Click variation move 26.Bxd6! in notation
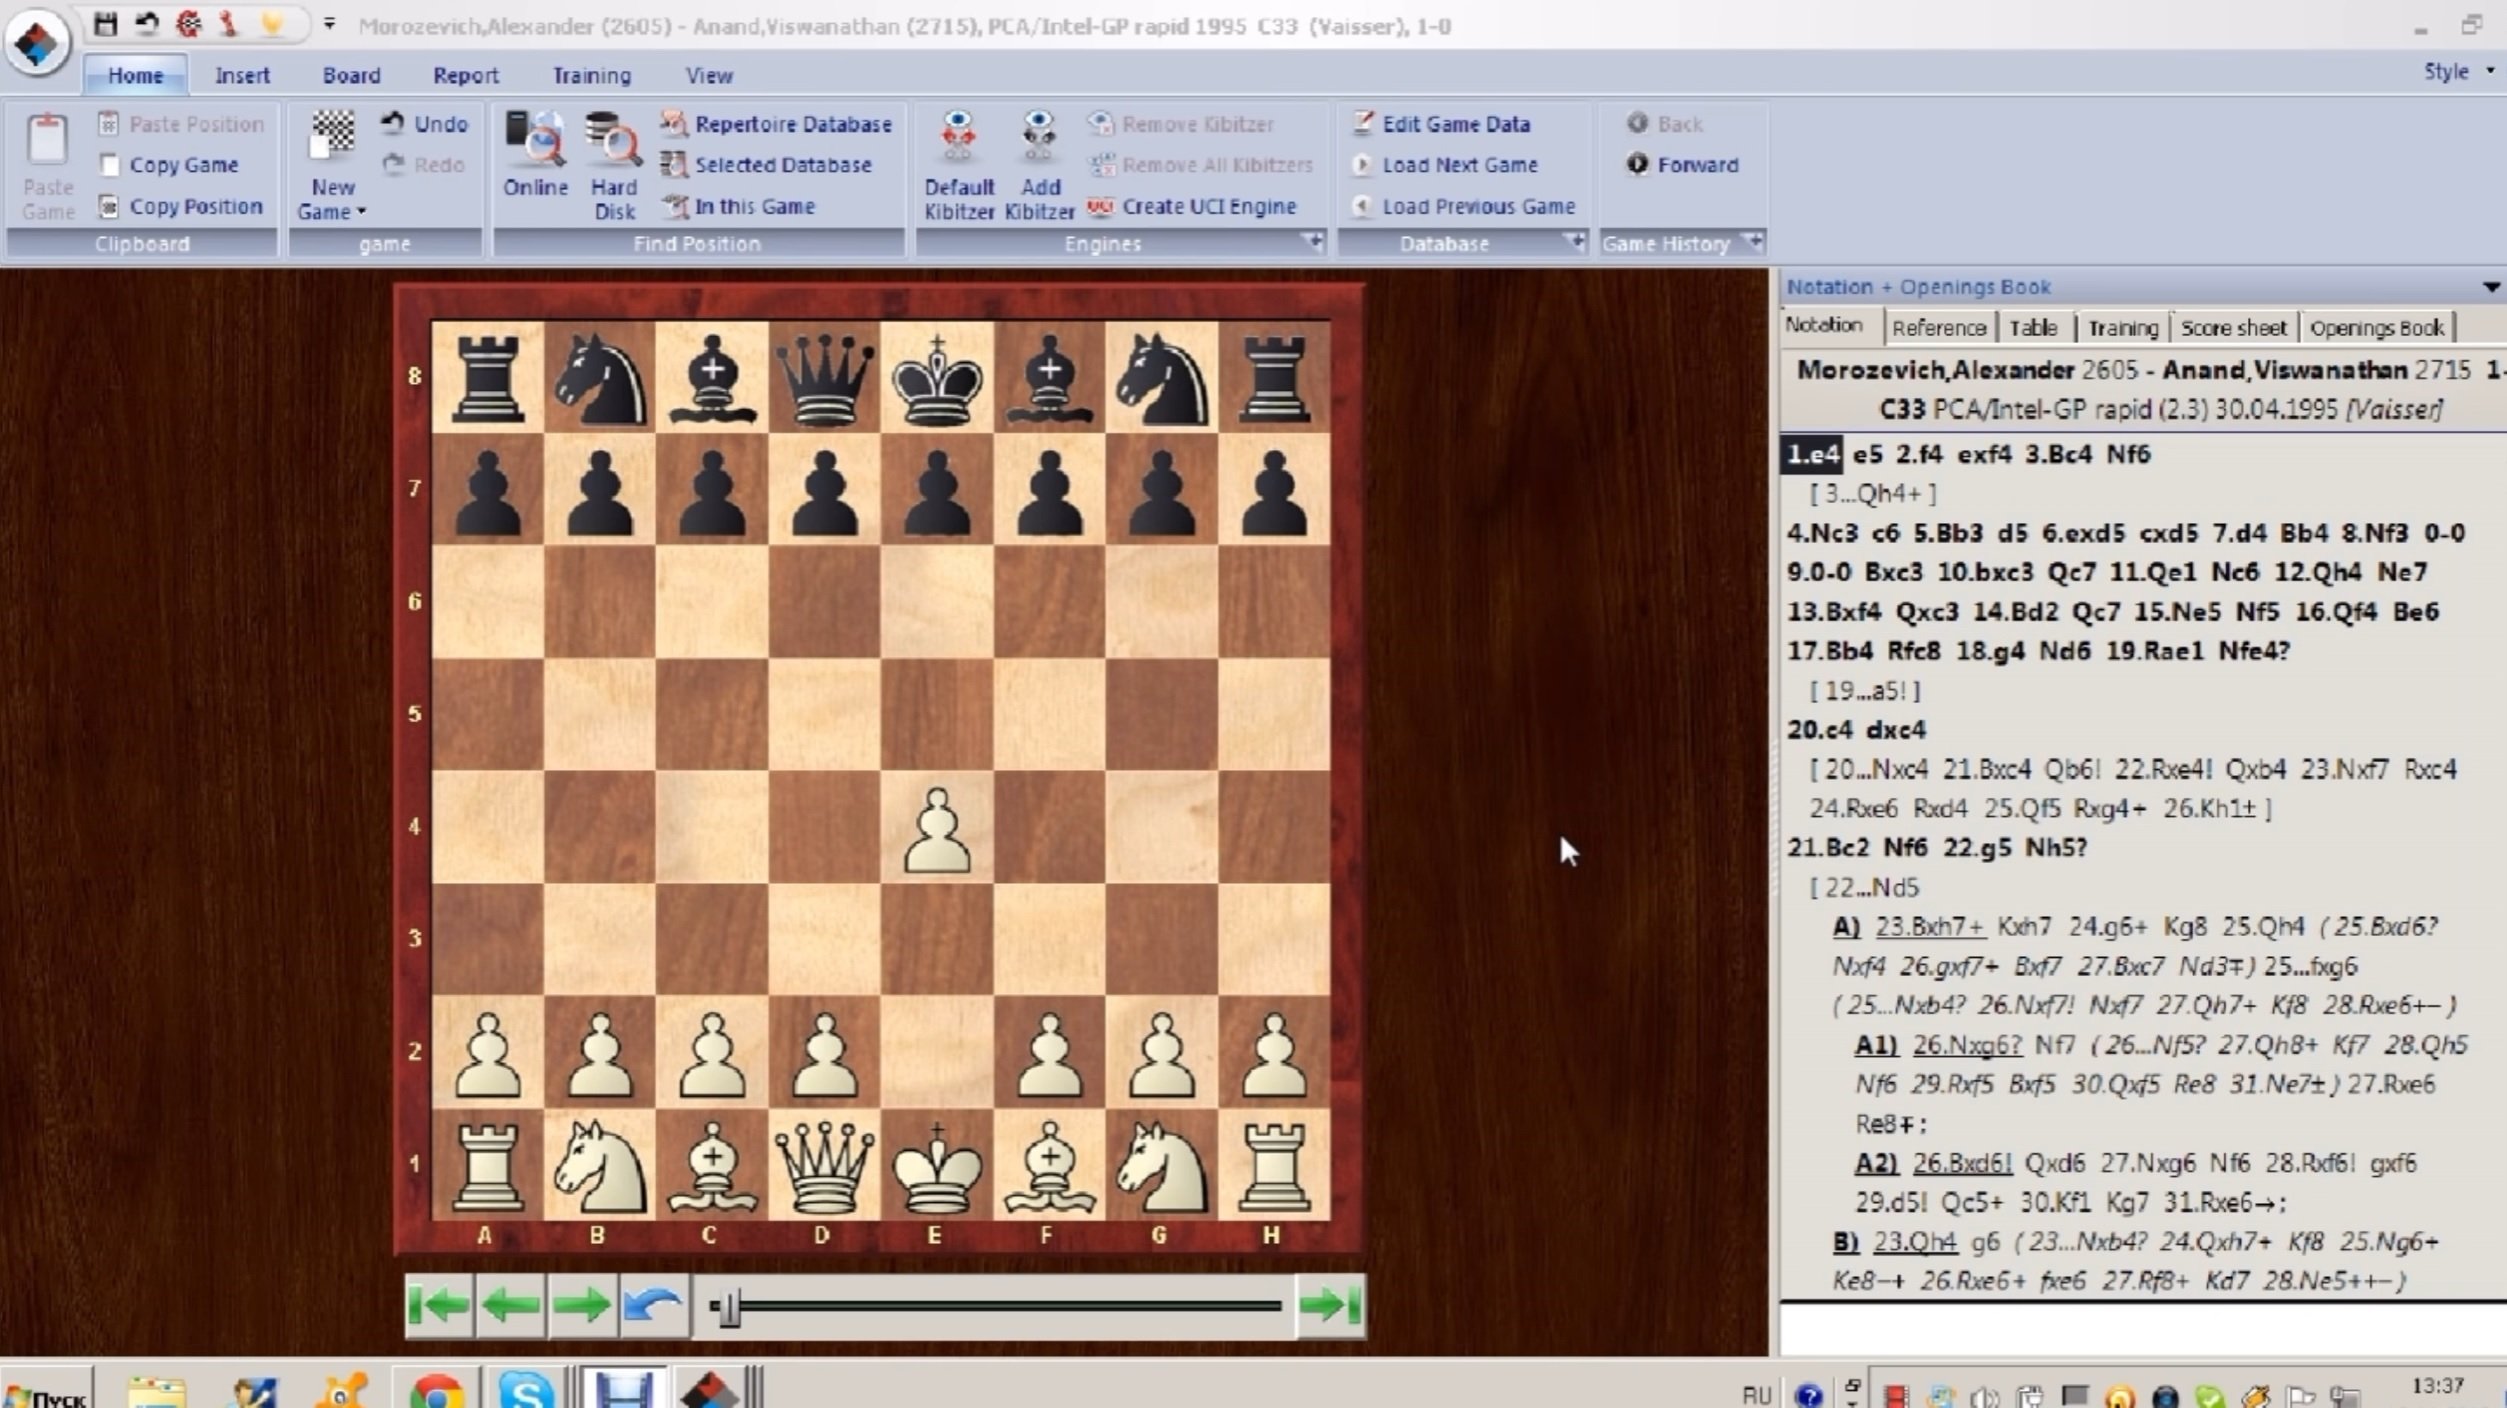The height and width of the screenshot is (1408, 2507). 1962,1164
